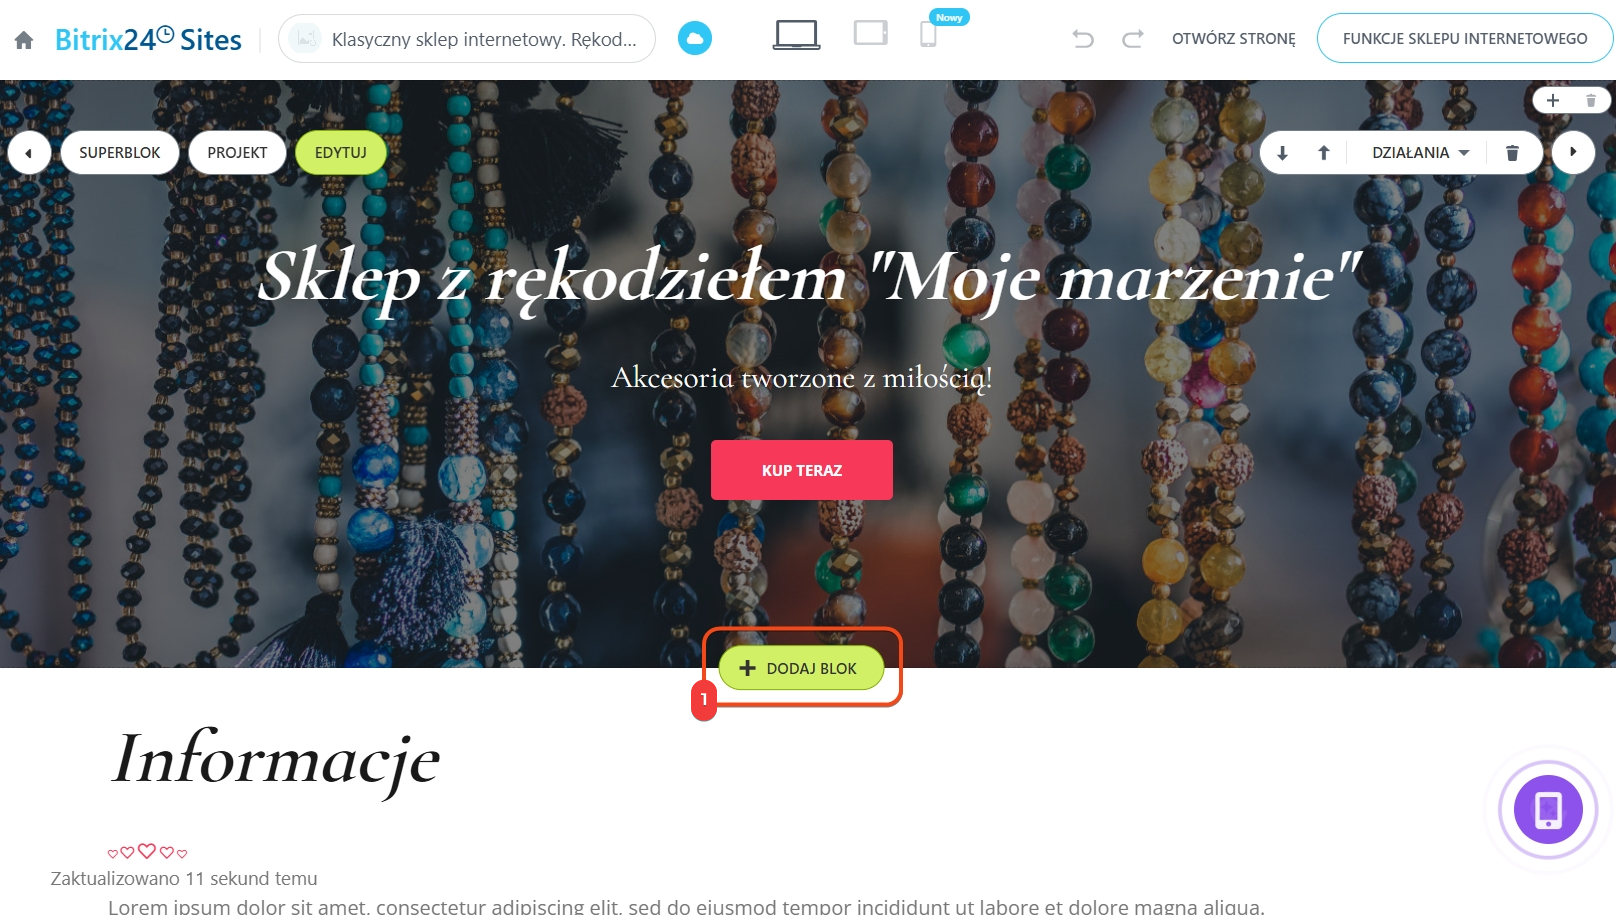1616x915 pixels.
Task: Move the block up with arrow
Action: pyautogui.click(x=1323, y=153)
